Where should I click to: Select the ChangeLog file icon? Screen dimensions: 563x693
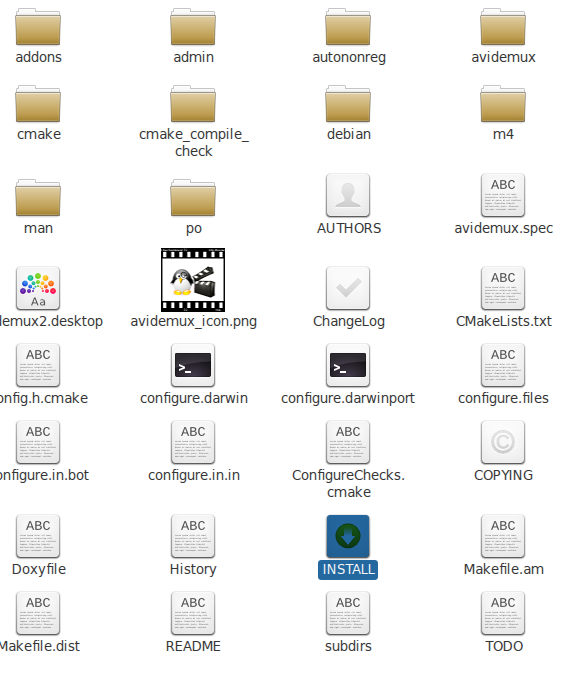click(348, 288)
